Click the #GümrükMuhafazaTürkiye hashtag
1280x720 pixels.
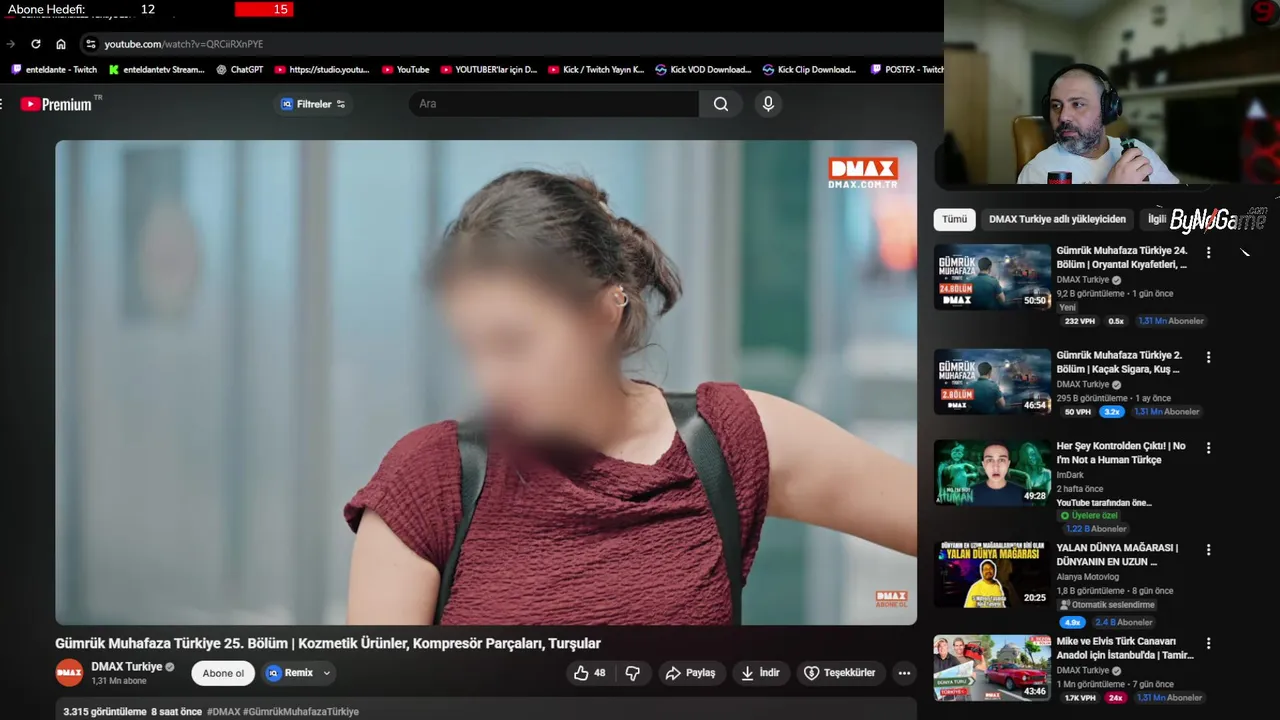tap(301, 712)
